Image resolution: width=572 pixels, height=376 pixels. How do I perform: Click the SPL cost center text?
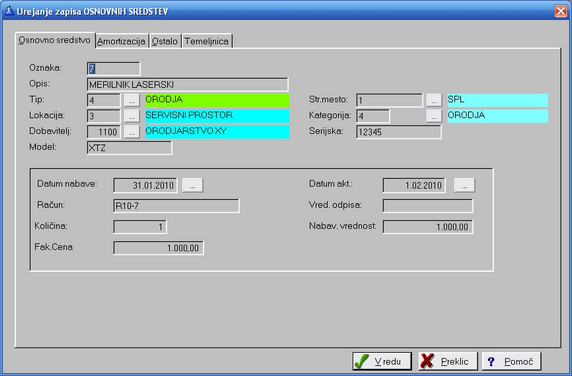click(x=498, y=100)
